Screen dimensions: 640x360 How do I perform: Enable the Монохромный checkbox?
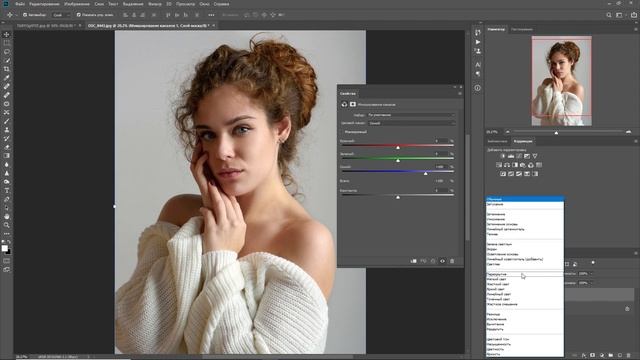(x=342, y=132)
